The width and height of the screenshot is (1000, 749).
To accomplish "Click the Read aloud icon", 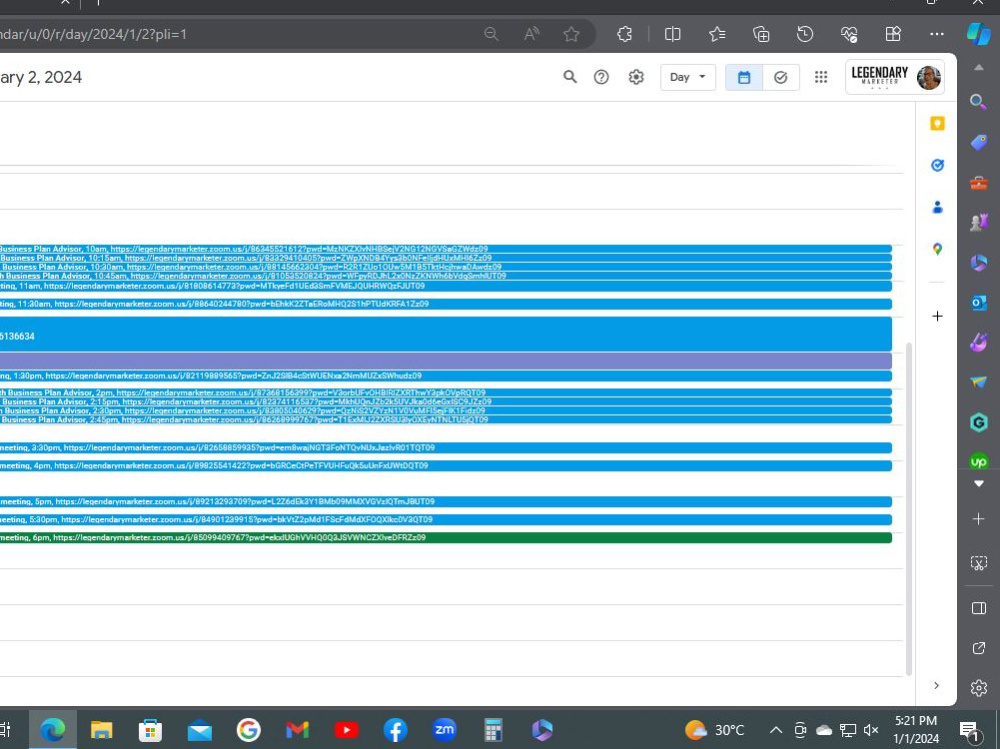I will click(531, 34).
